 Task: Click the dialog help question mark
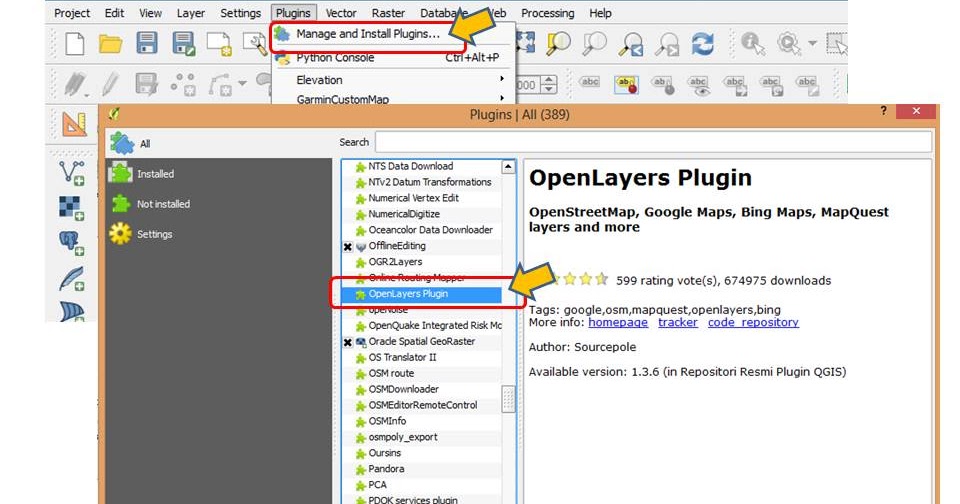point(883,111)
